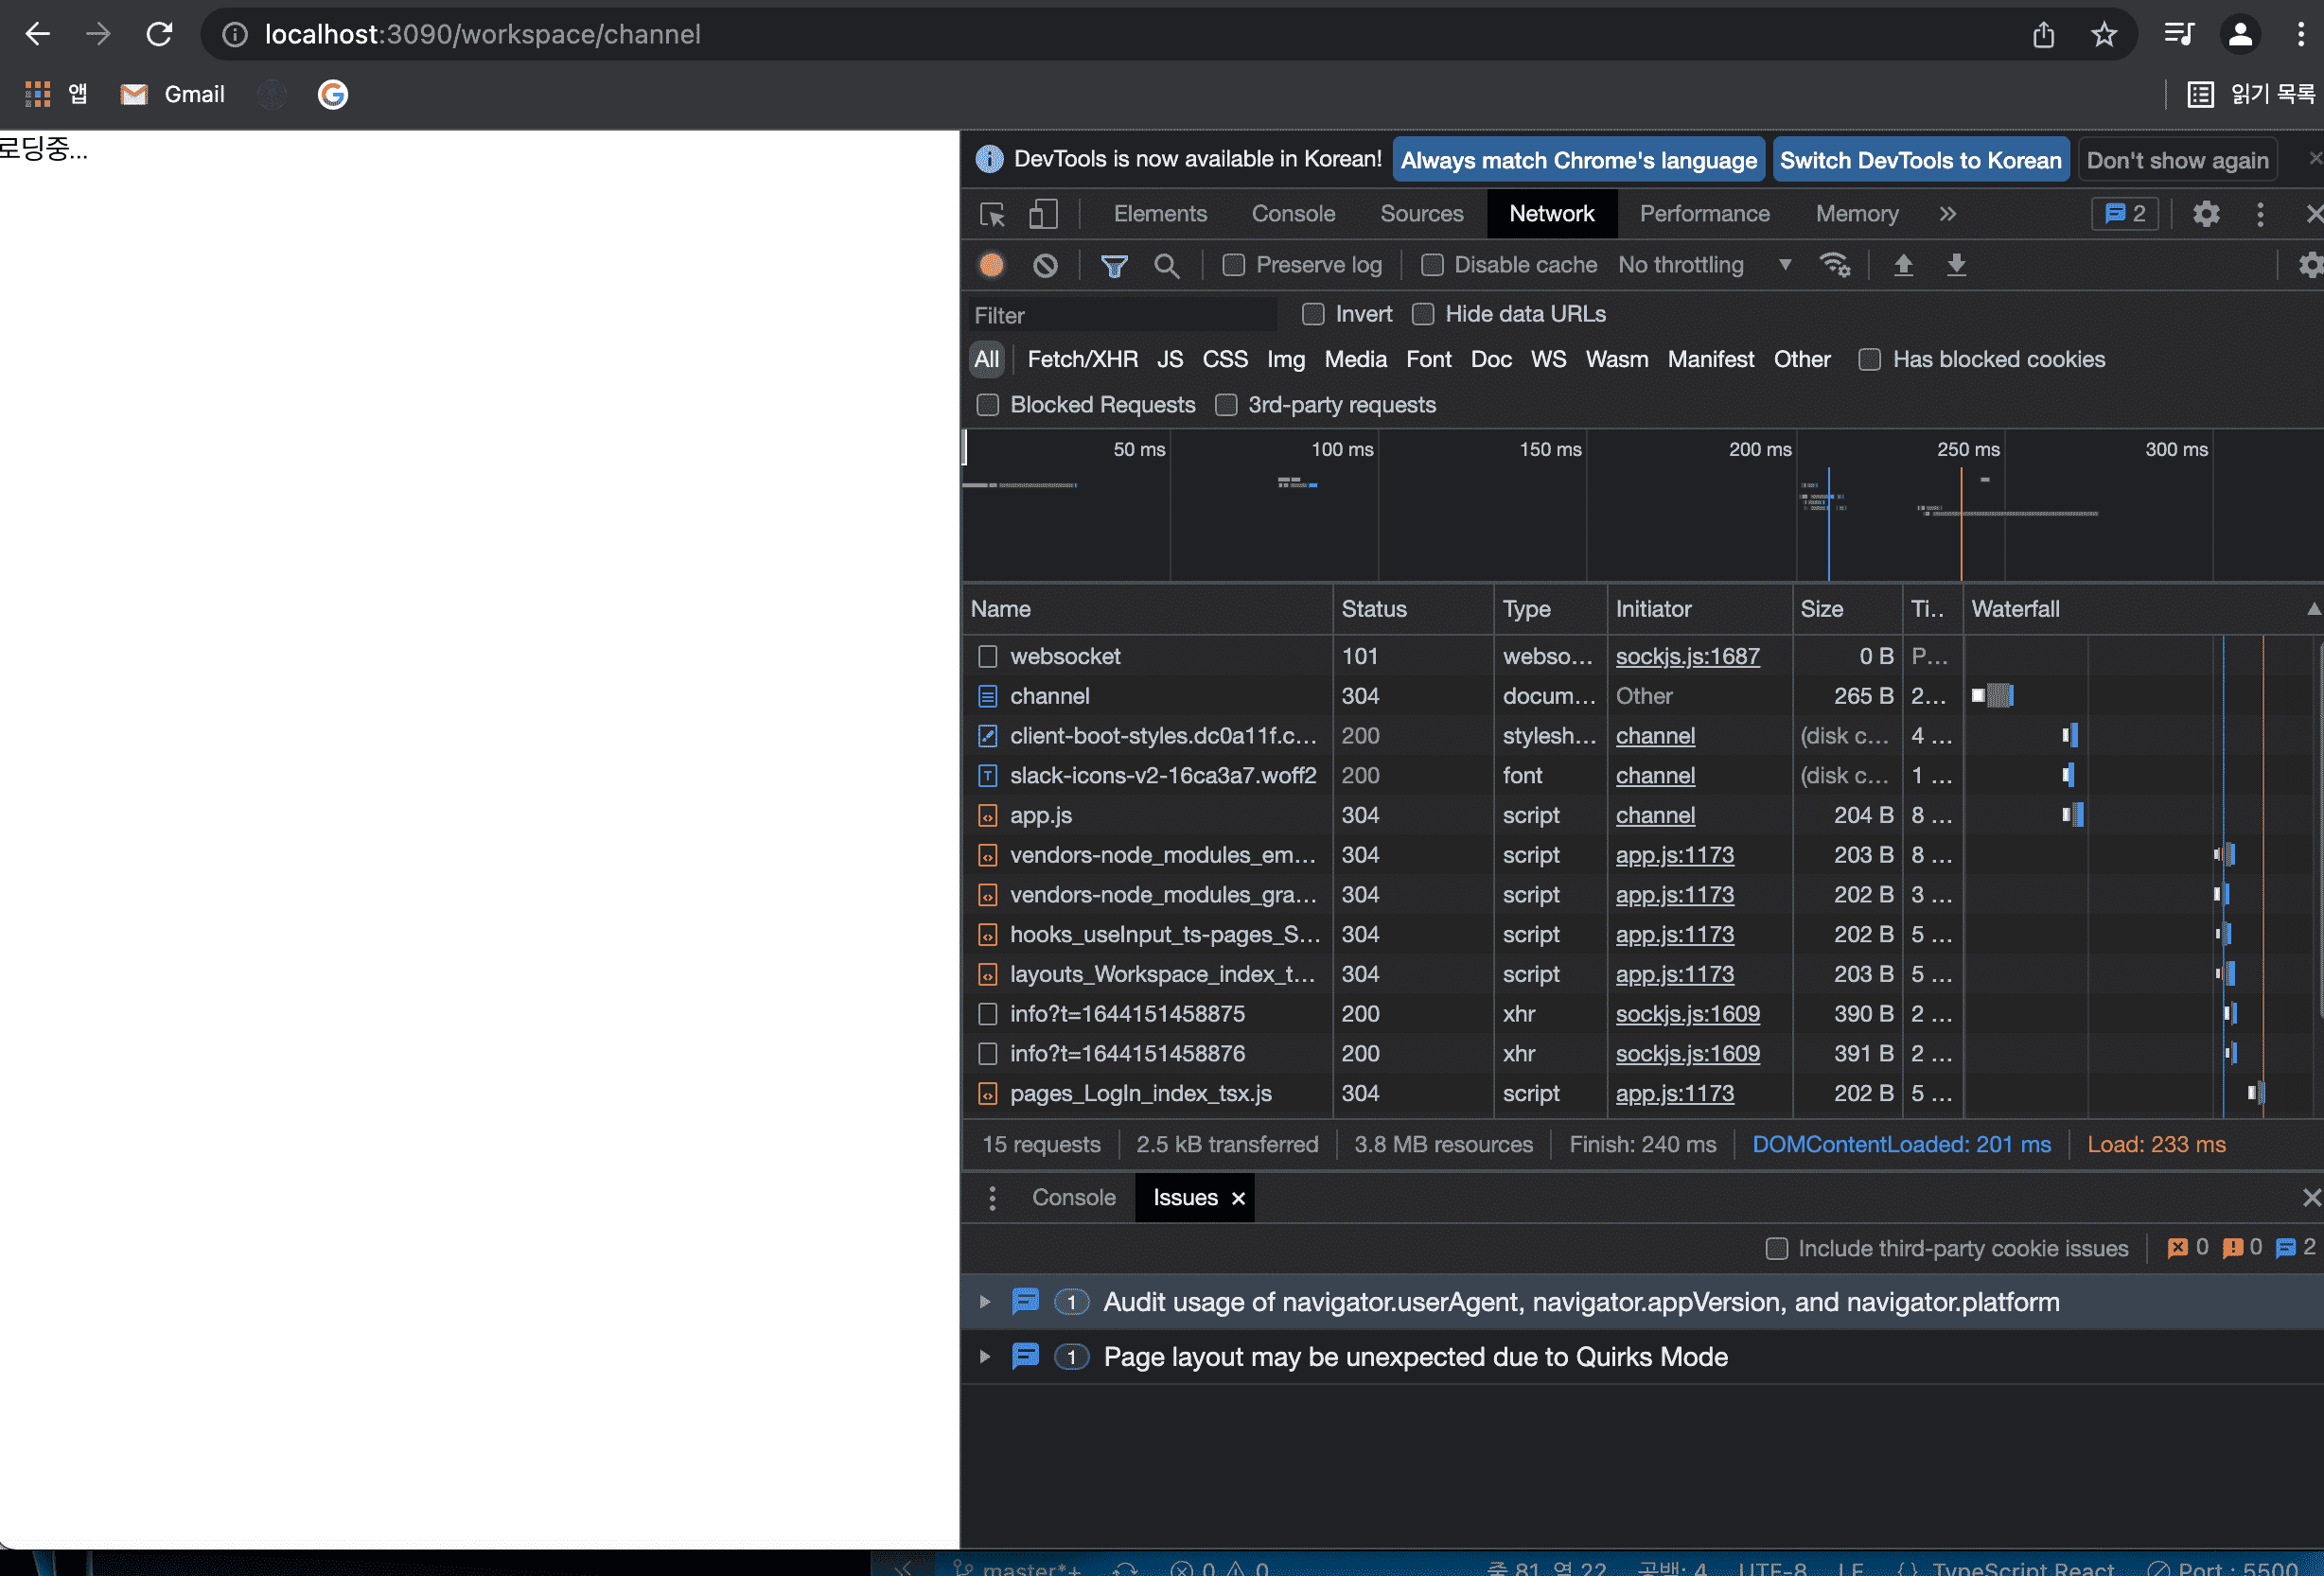
Task: Open the DevTools settings gear
Action: pyautogui.click(x=2206, y=214)
